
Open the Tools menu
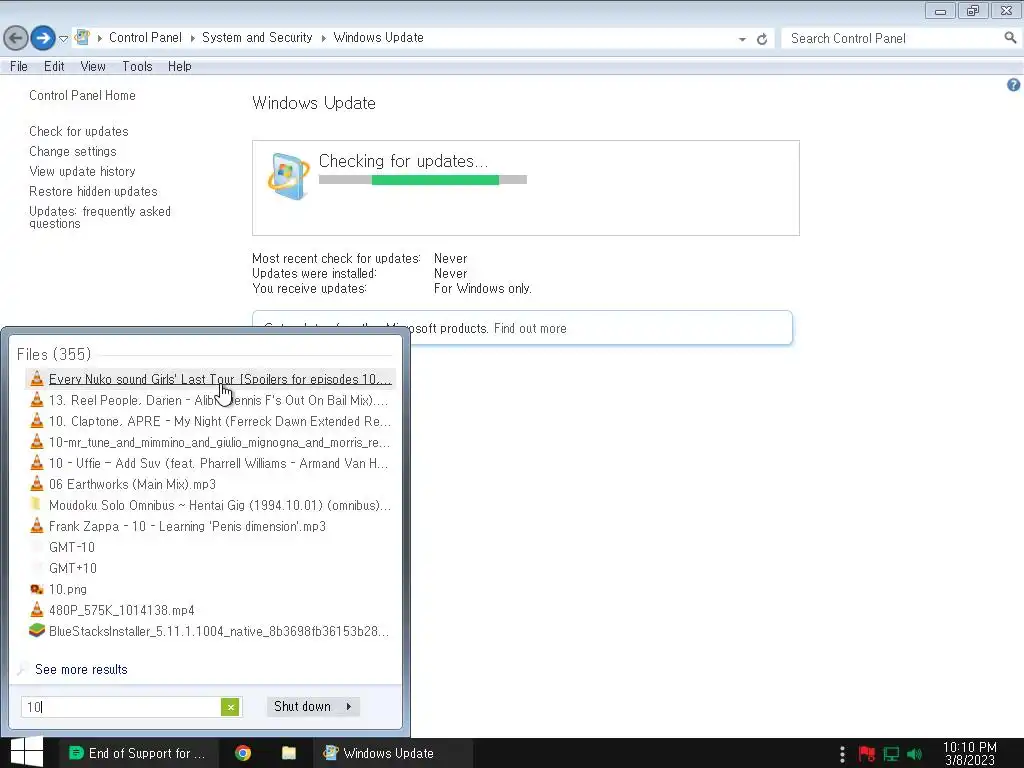(137, 67)
